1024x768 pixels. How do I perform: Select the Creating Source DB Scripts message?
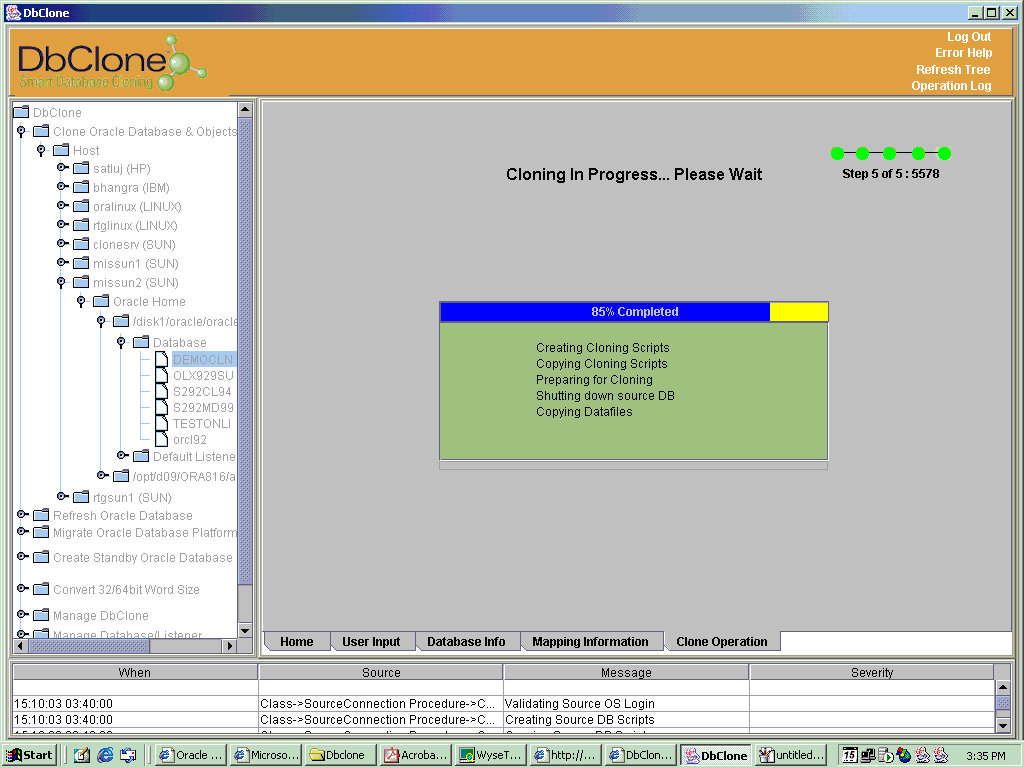click(579, 720)
